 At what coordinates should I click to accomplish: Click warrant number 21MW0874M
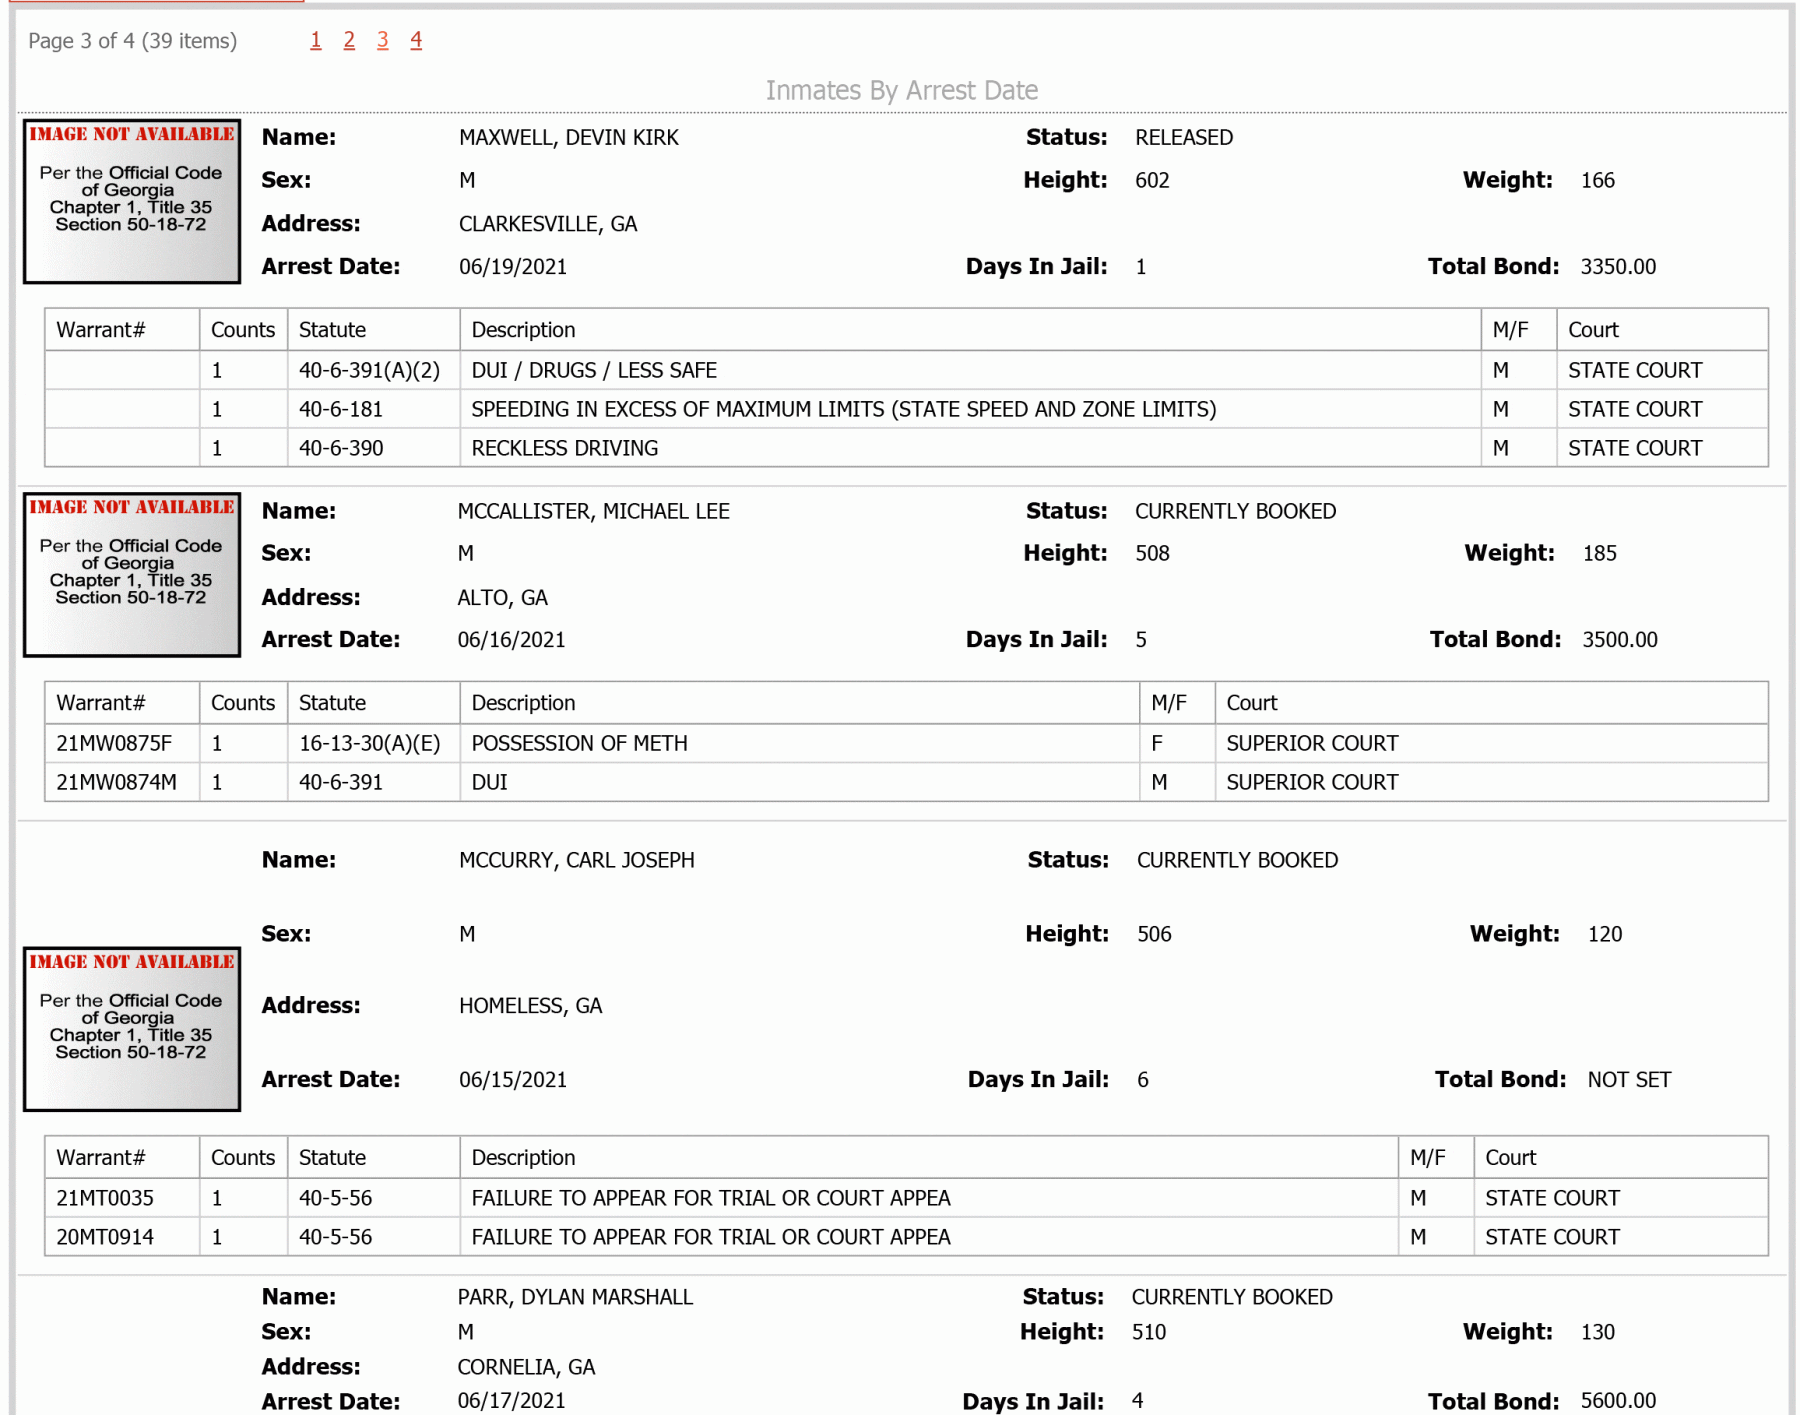pyautogui.click(x=116, y=783)
